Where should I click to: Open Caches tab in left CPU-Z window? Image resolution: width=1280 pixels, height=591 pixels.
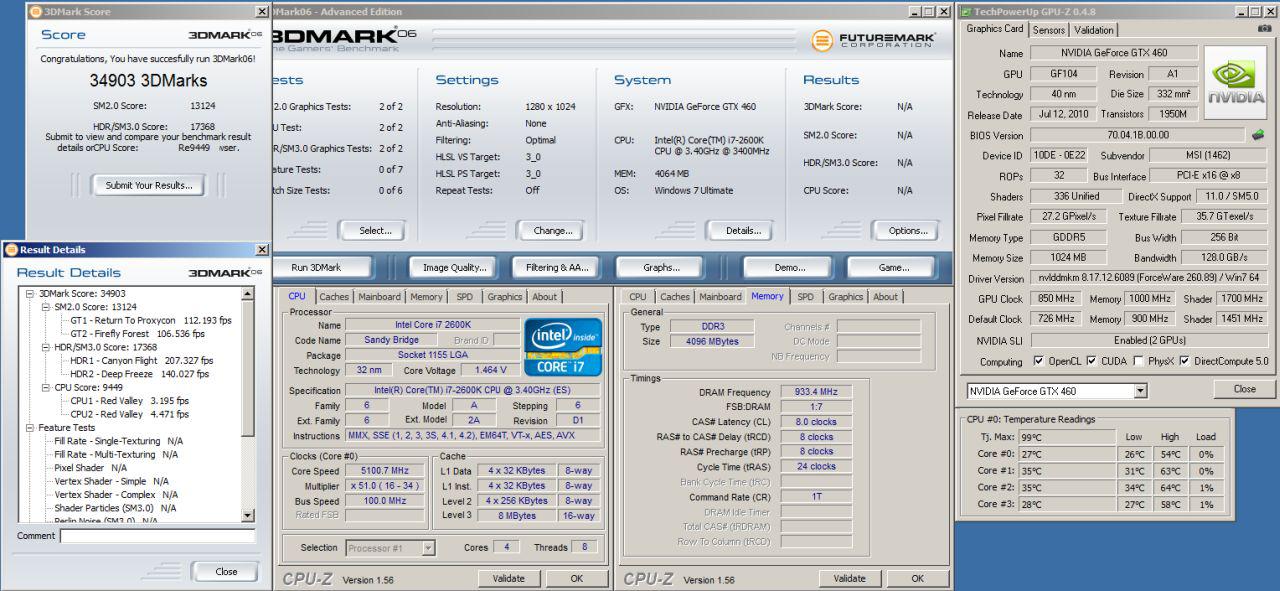tap(334, 297)
